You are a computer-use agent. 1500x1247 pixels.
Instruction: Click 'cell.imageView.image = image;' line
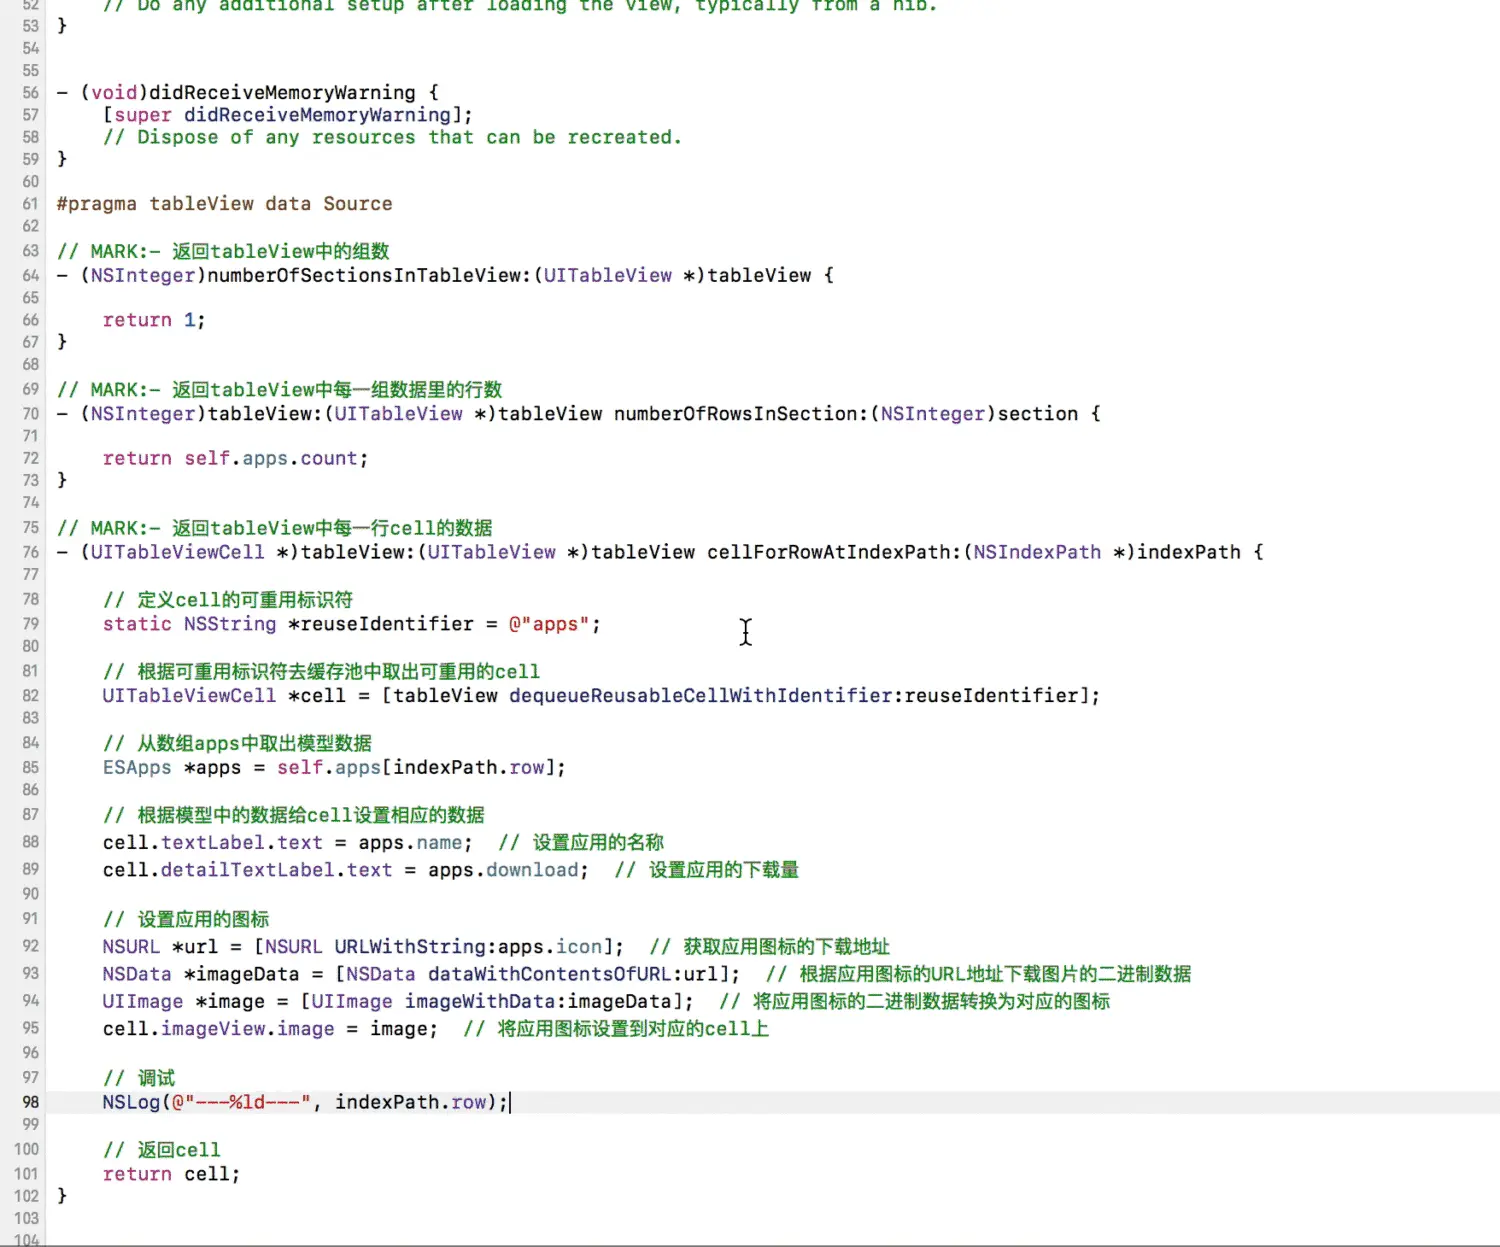[270, 1029]
